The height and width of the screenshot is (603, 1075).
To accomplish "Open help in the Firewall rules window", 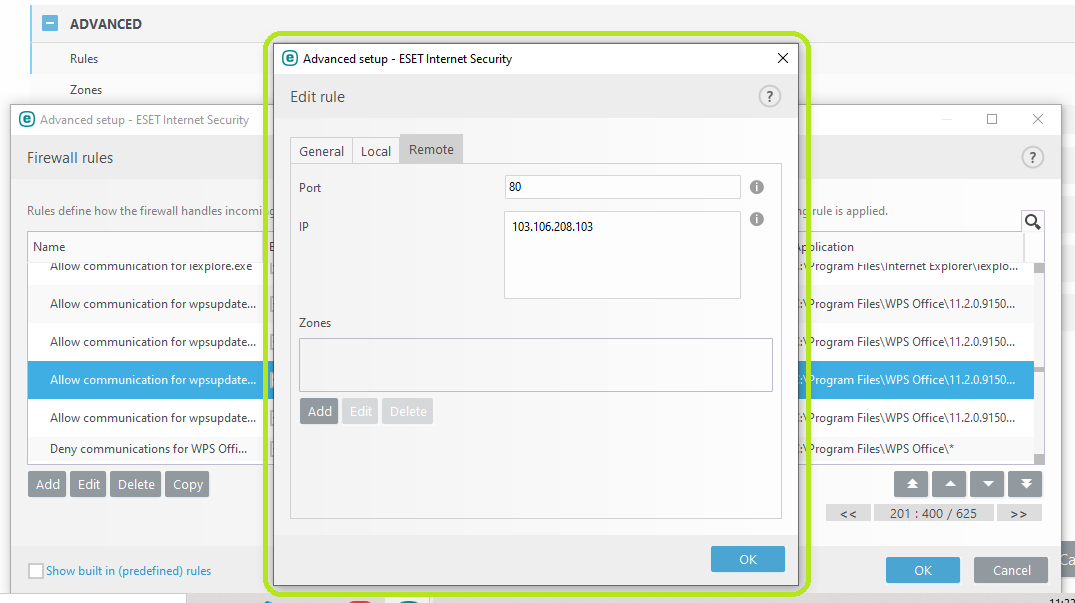I will 1032,158.
